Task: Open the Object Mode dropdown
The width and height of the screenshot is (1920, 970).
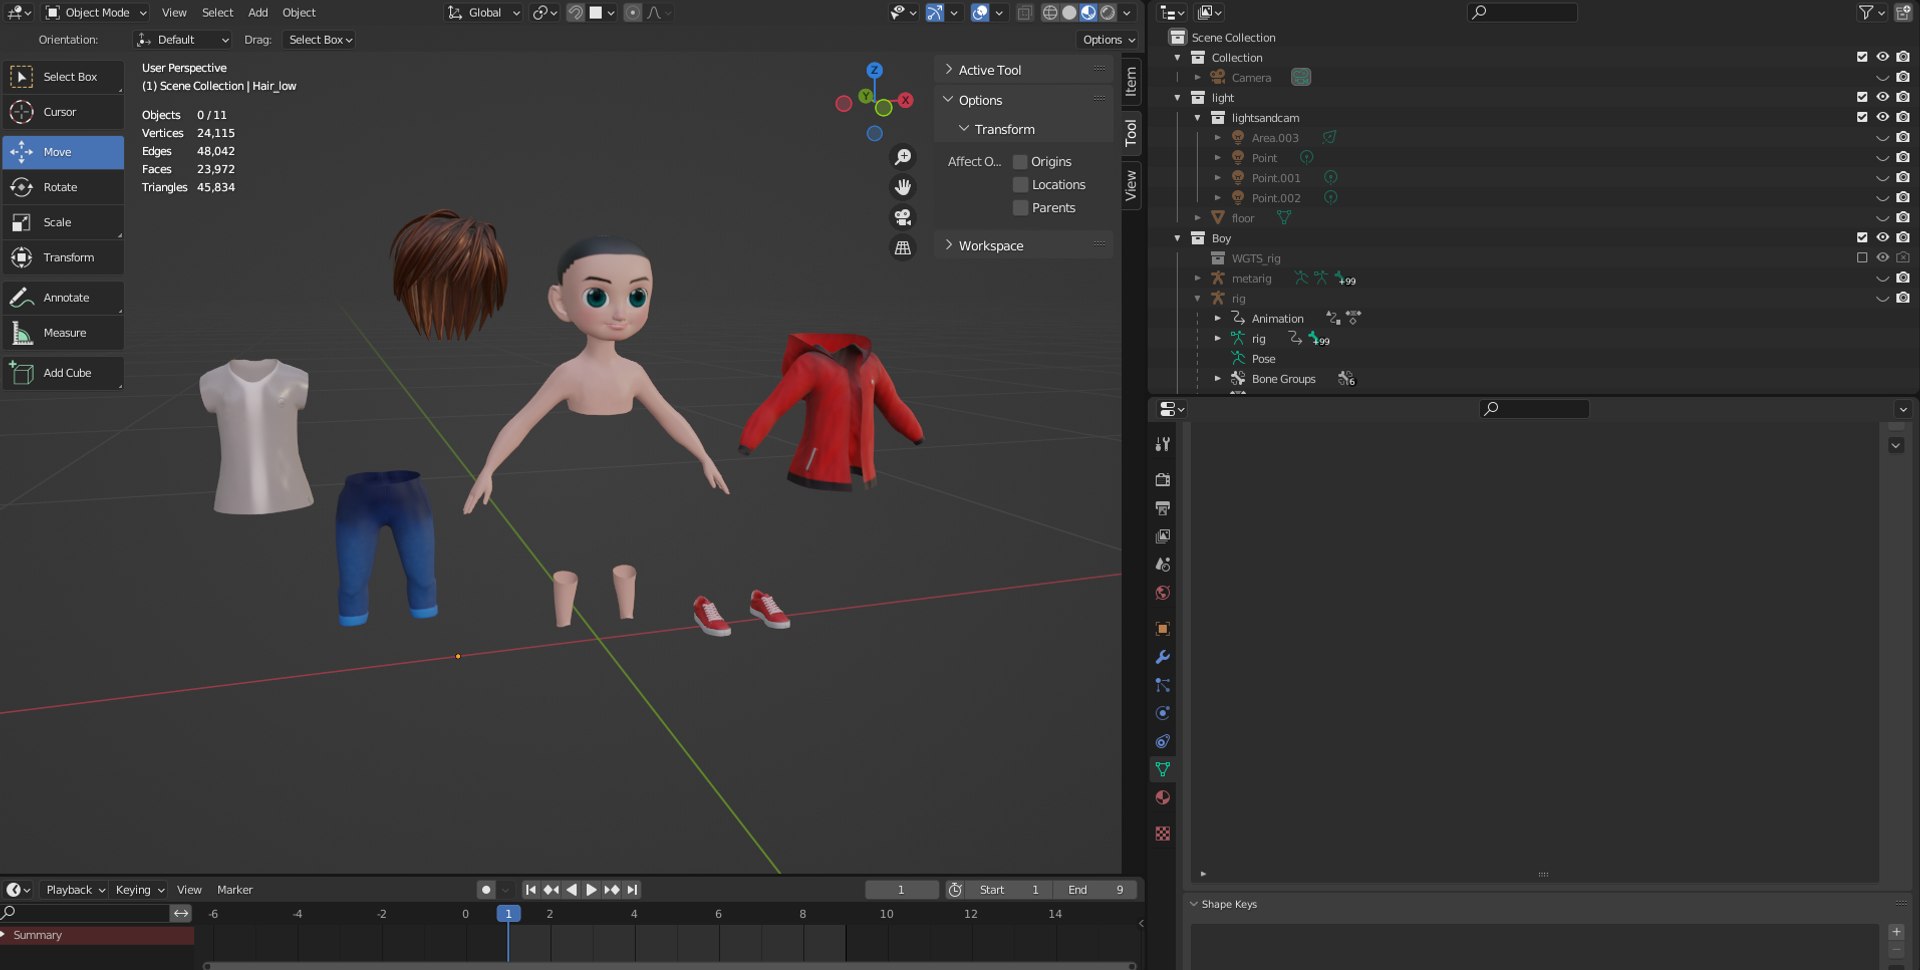Action: pyautogui.click(x=97, y=12)
